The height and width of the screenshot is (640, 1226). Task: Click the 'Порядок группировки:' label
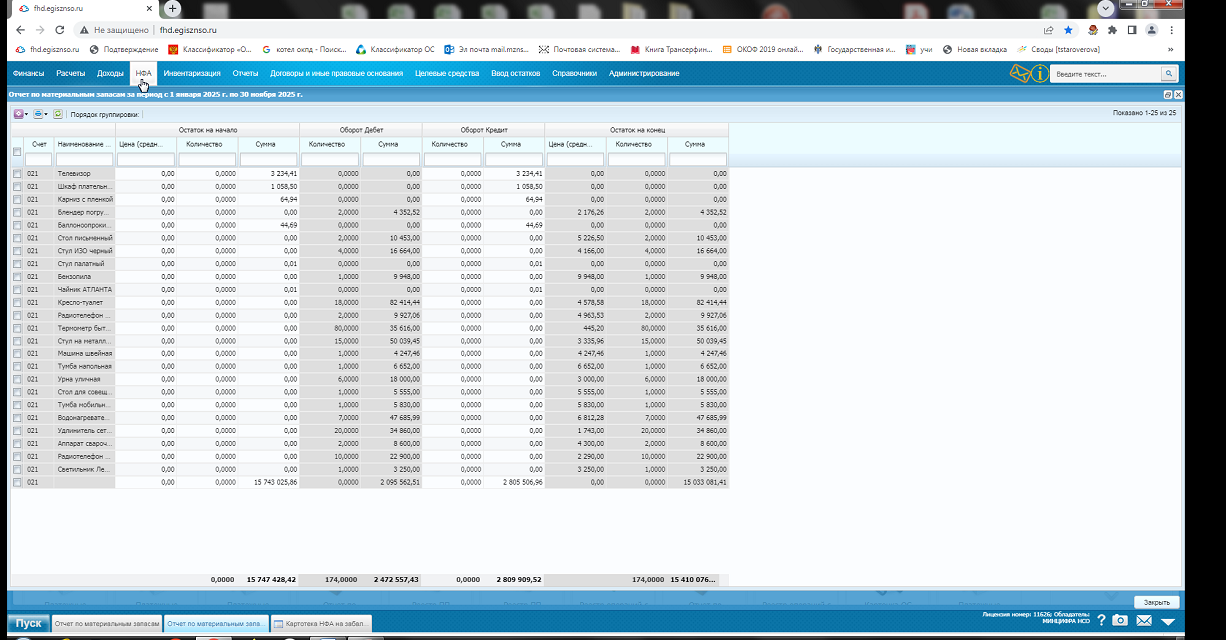tap(105, 114)
